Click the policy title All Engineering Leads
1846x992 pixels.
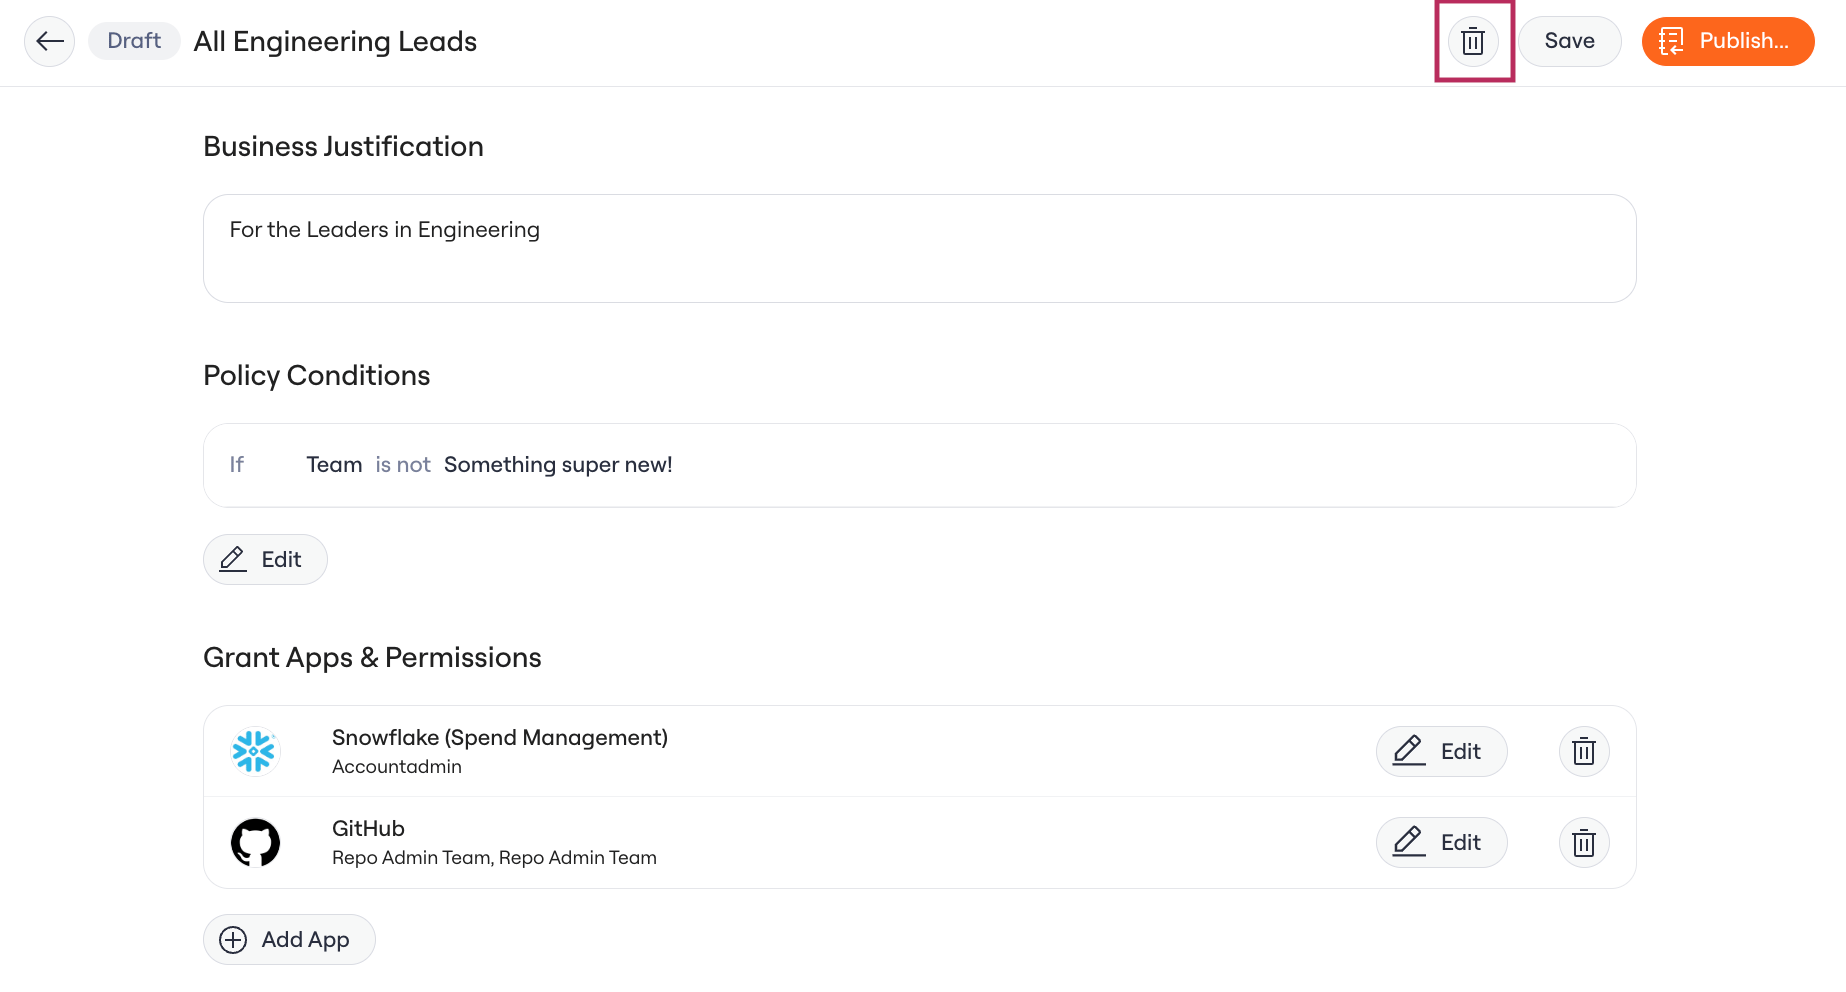335,41
